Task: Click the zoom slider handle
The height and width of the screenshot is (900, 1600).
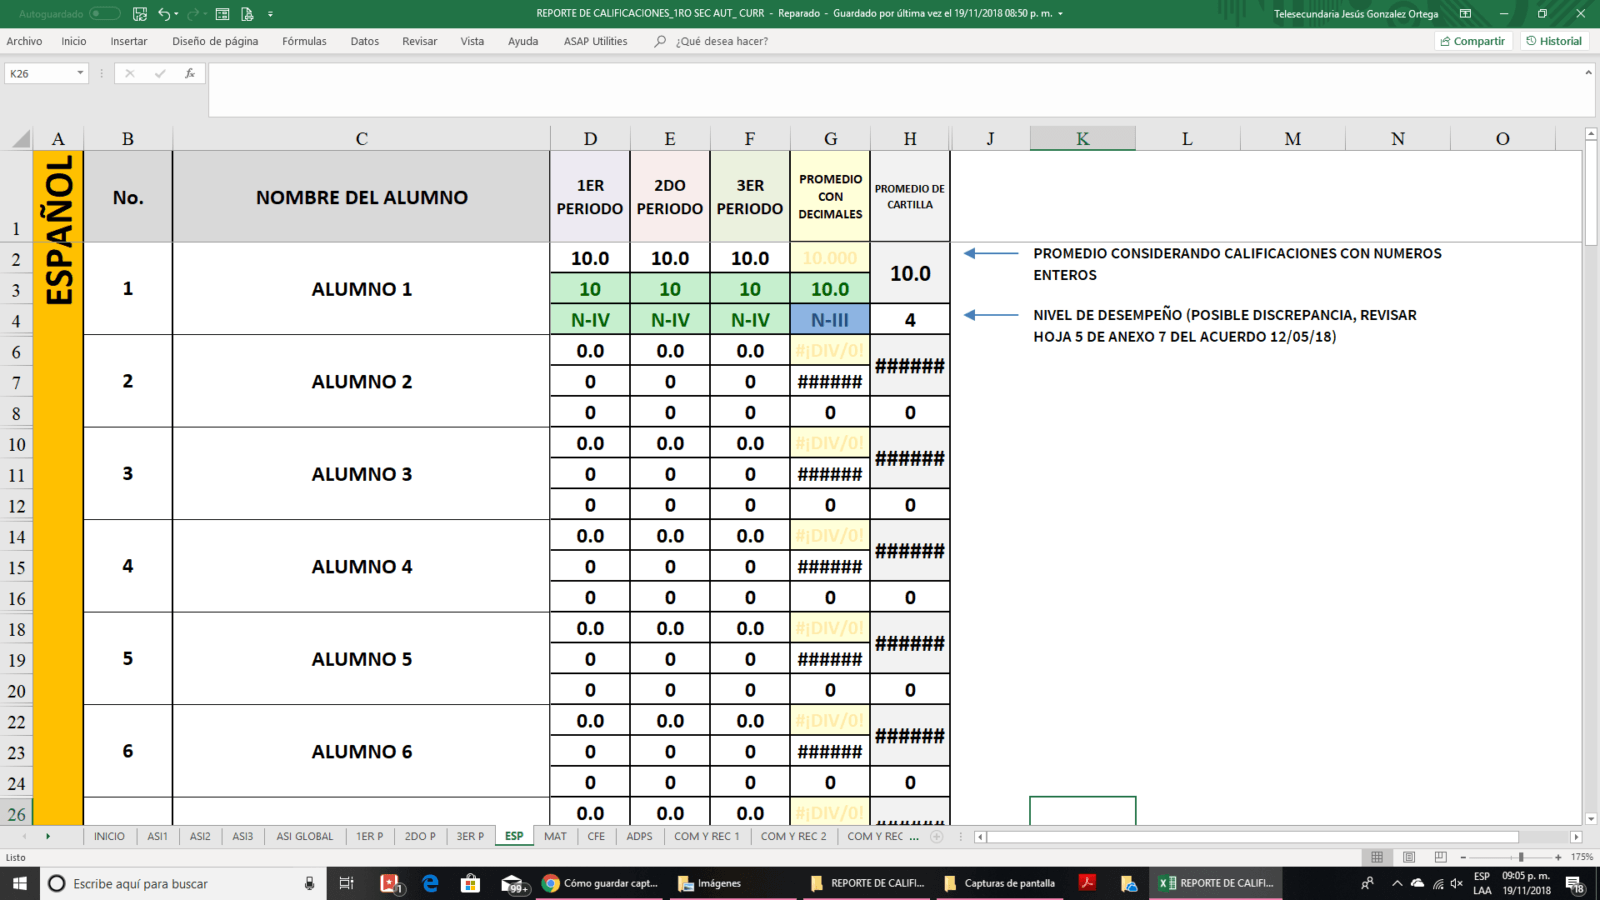Action: 1521,857
